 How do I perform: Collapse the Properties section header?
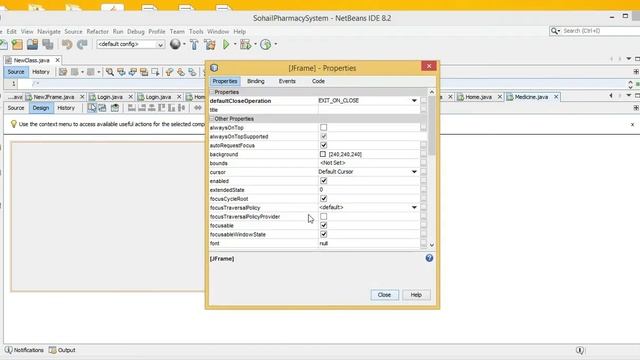212,92
